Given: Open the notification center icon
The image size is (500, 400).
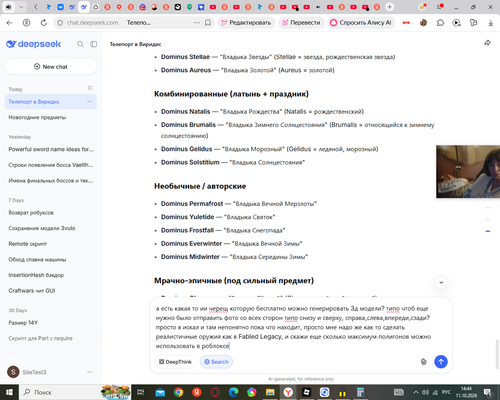Looking at the screenshot, I should pos(488,392).
